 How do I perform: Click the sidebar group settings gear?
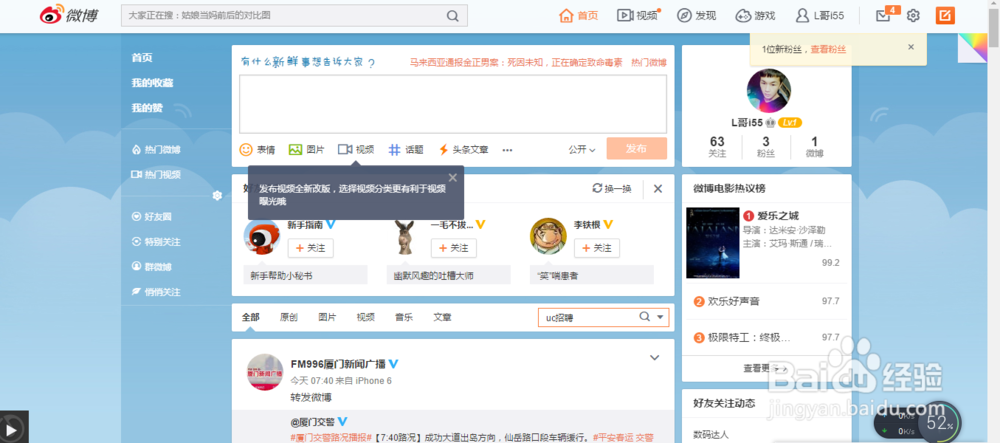217,196
